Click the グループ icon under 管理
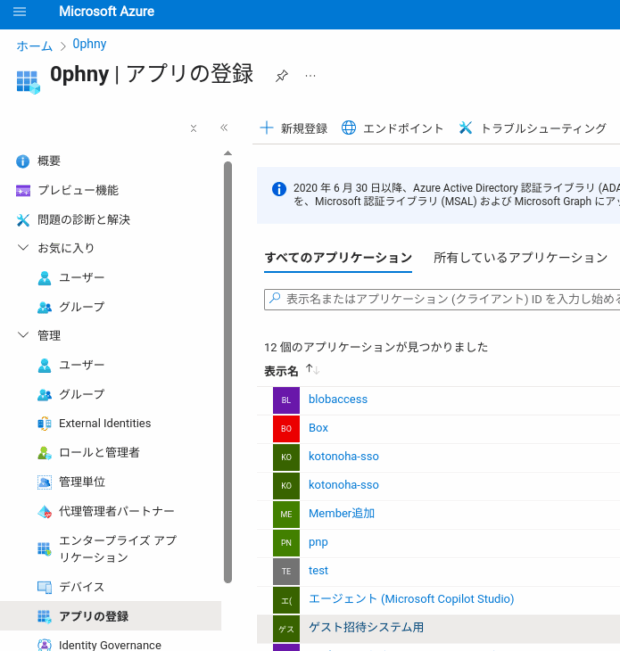The image size is (620, 651). pyautogui.click(x=44, y=394)
